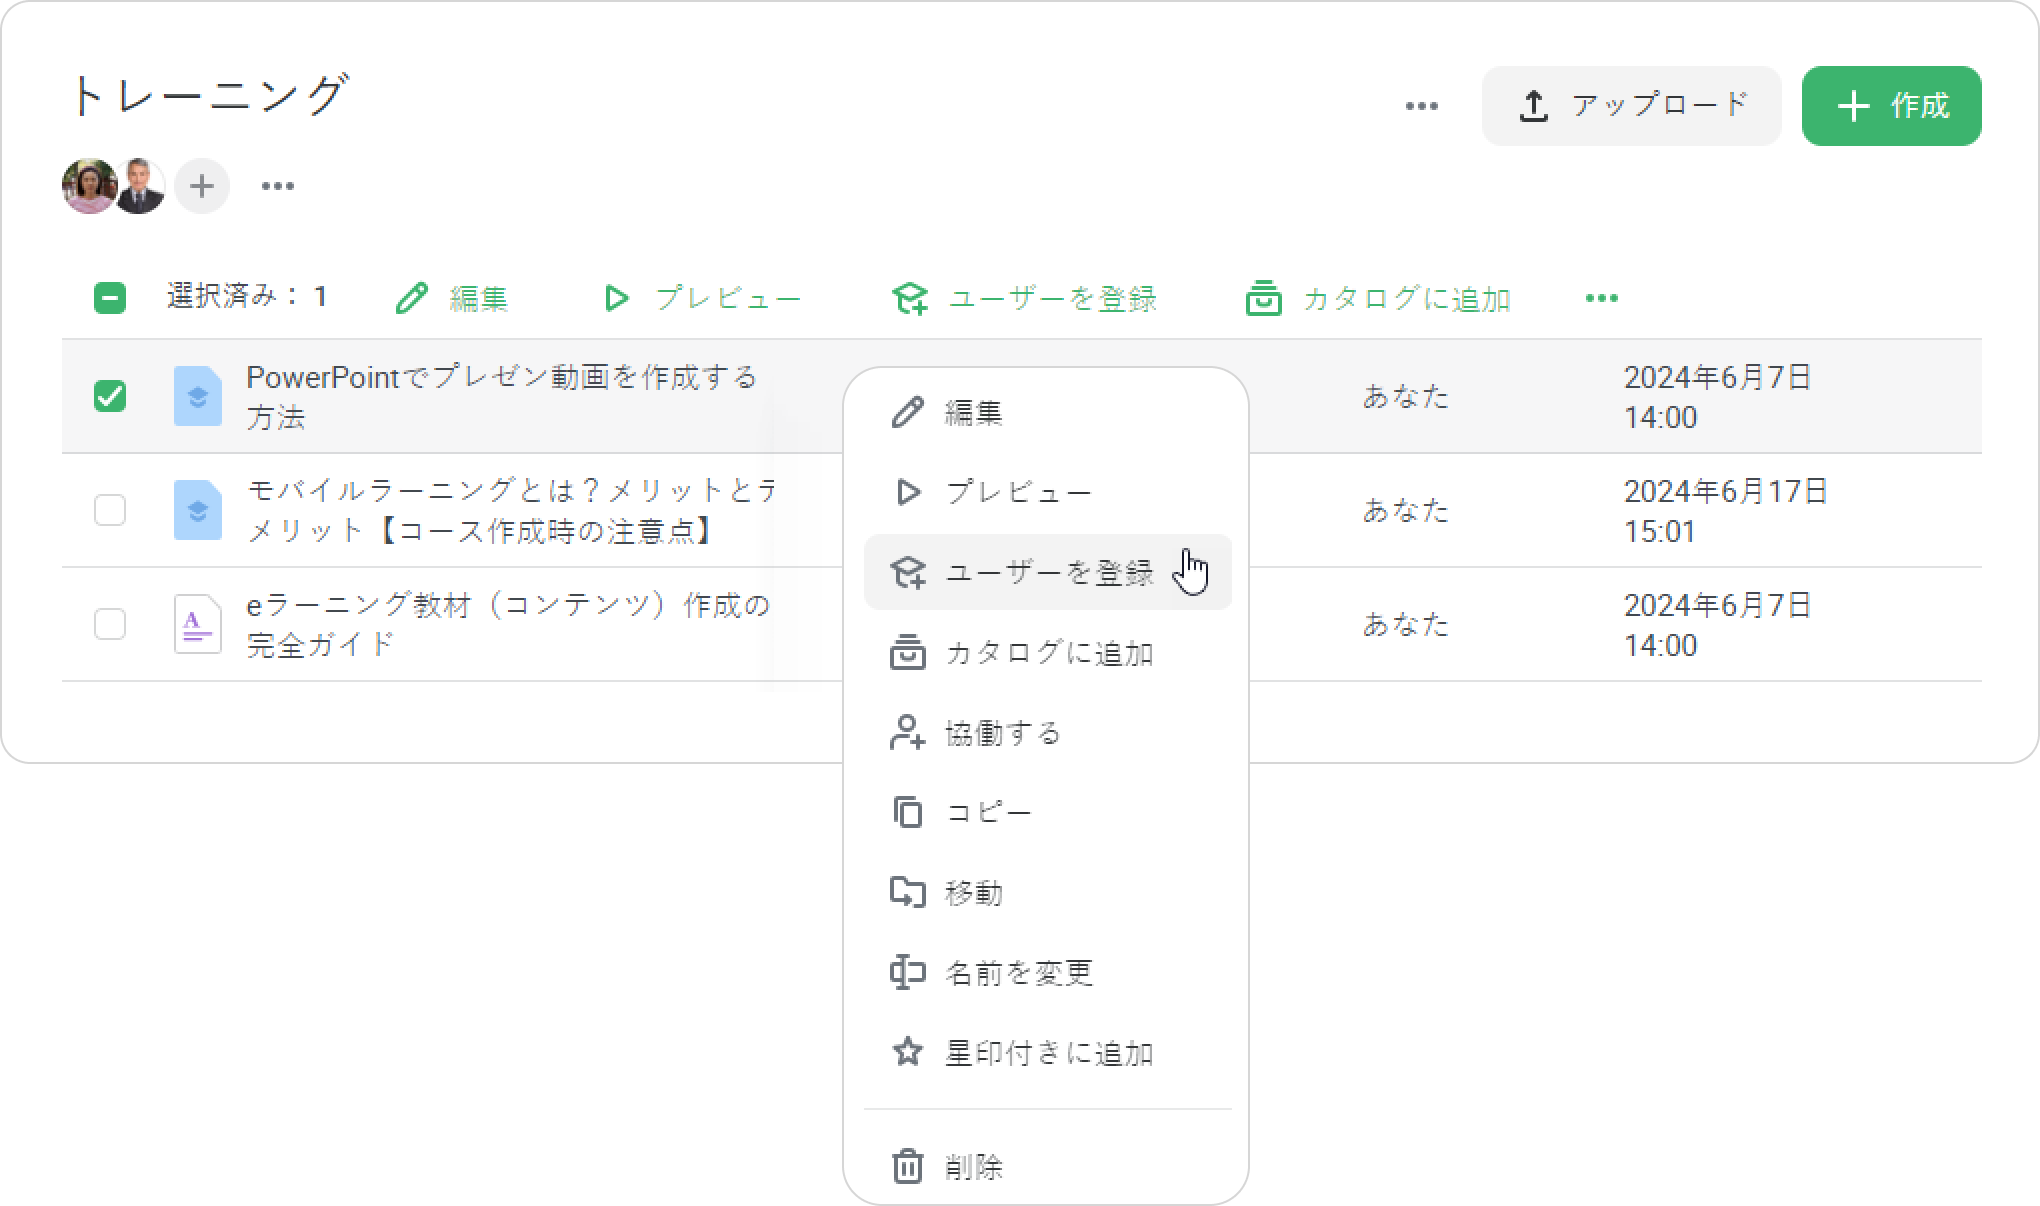Click the green 作成 button
Viewport: 2040px width, 1206px height.
pyautogui.click(x=1891, y=106)
